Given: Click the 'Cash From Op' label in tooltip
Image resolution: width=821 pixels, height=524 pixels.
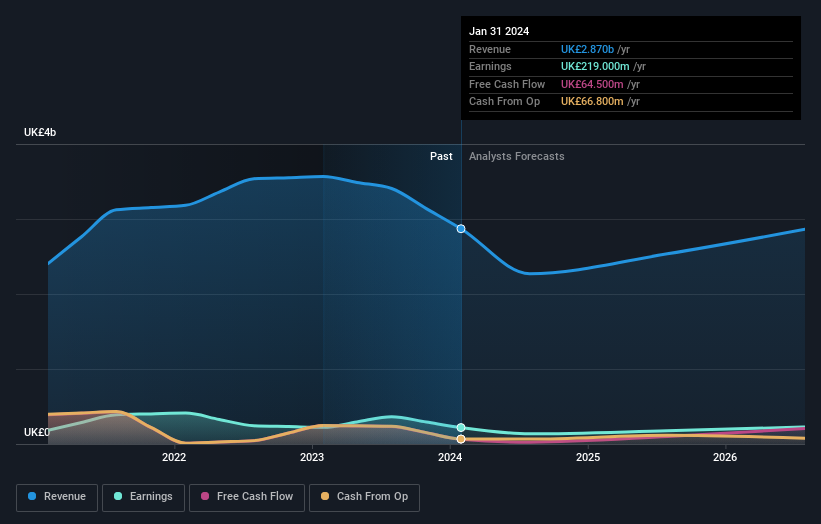Looking at the screenshot, I should click(504, 102).
